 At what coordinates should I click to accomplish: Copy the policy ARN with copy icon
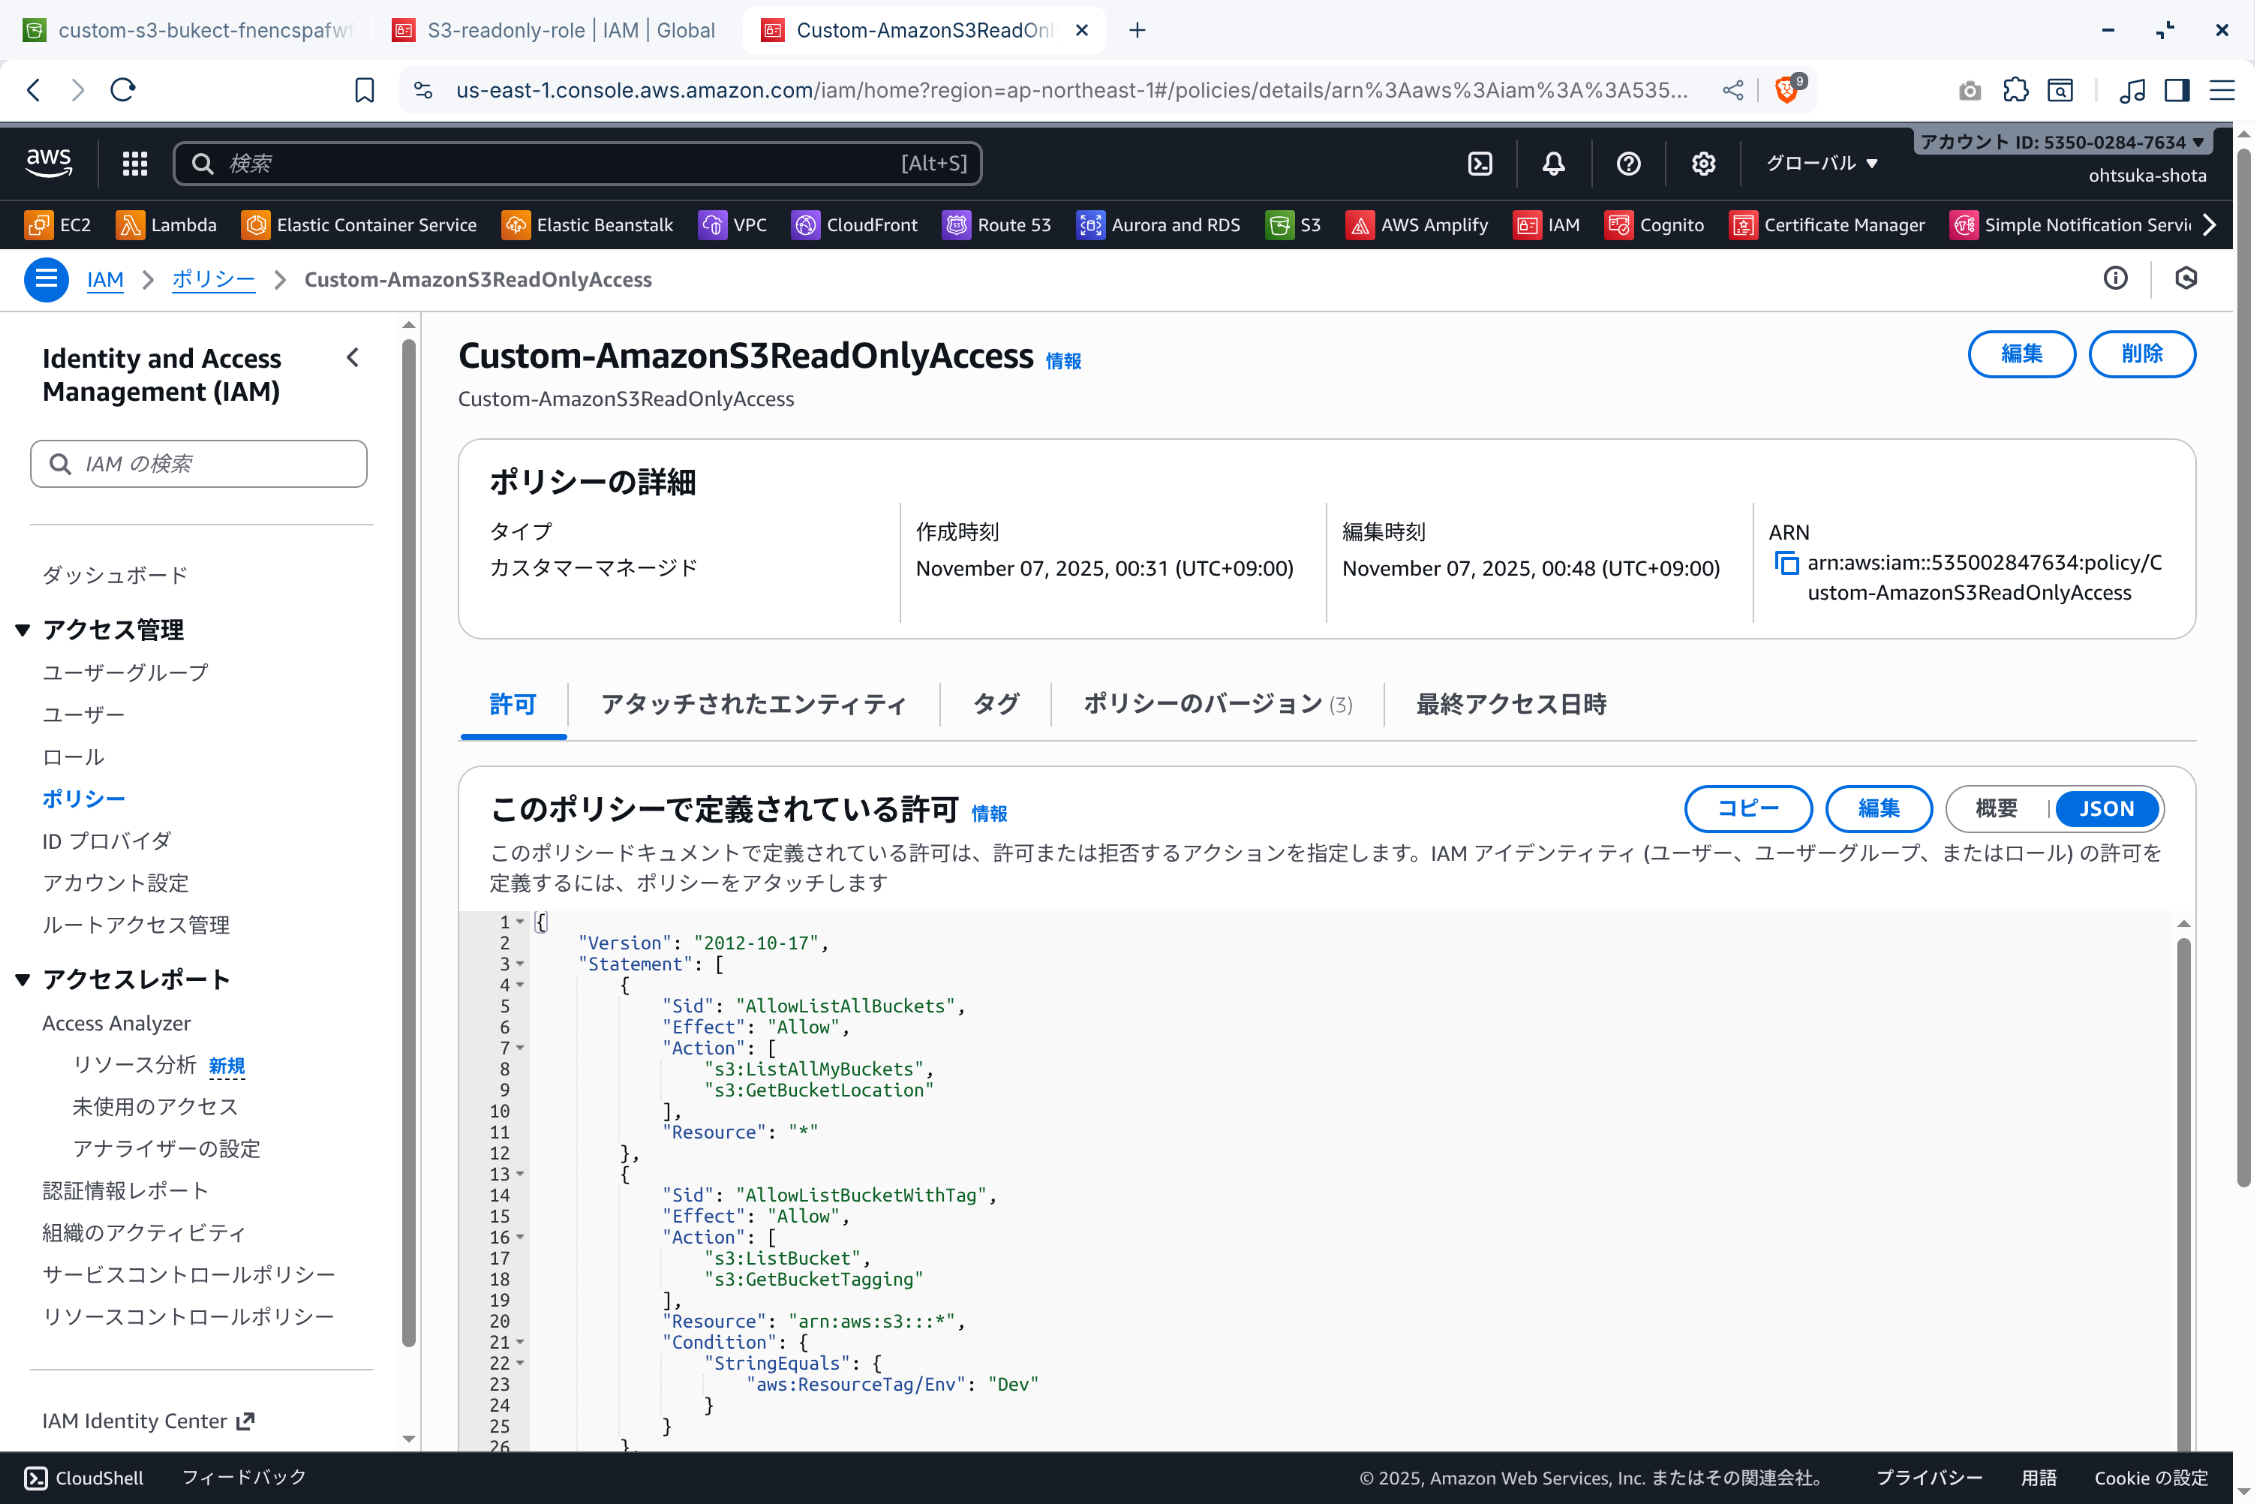tap(1786, 563)
